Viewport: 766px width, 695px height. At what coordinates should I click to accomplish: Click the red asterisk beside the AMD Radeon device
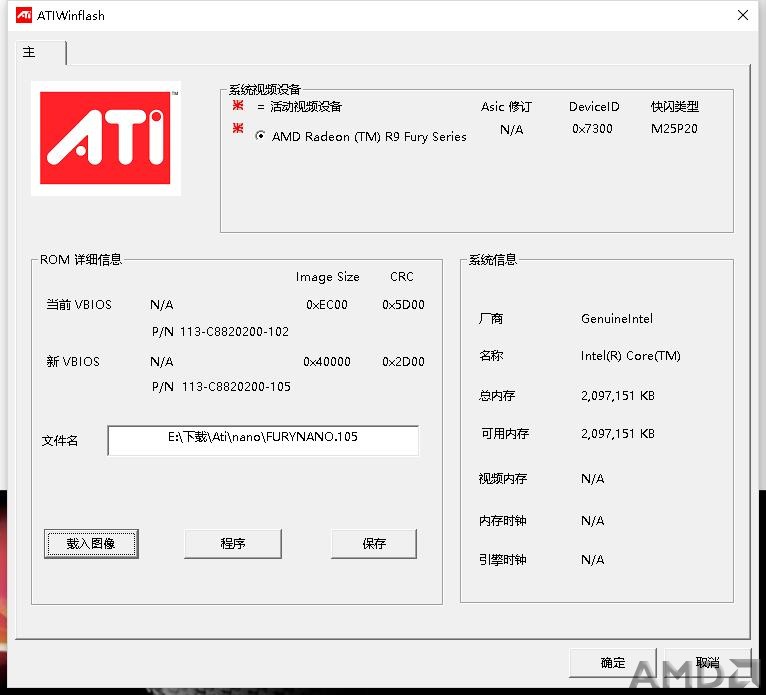pos(238,128)
